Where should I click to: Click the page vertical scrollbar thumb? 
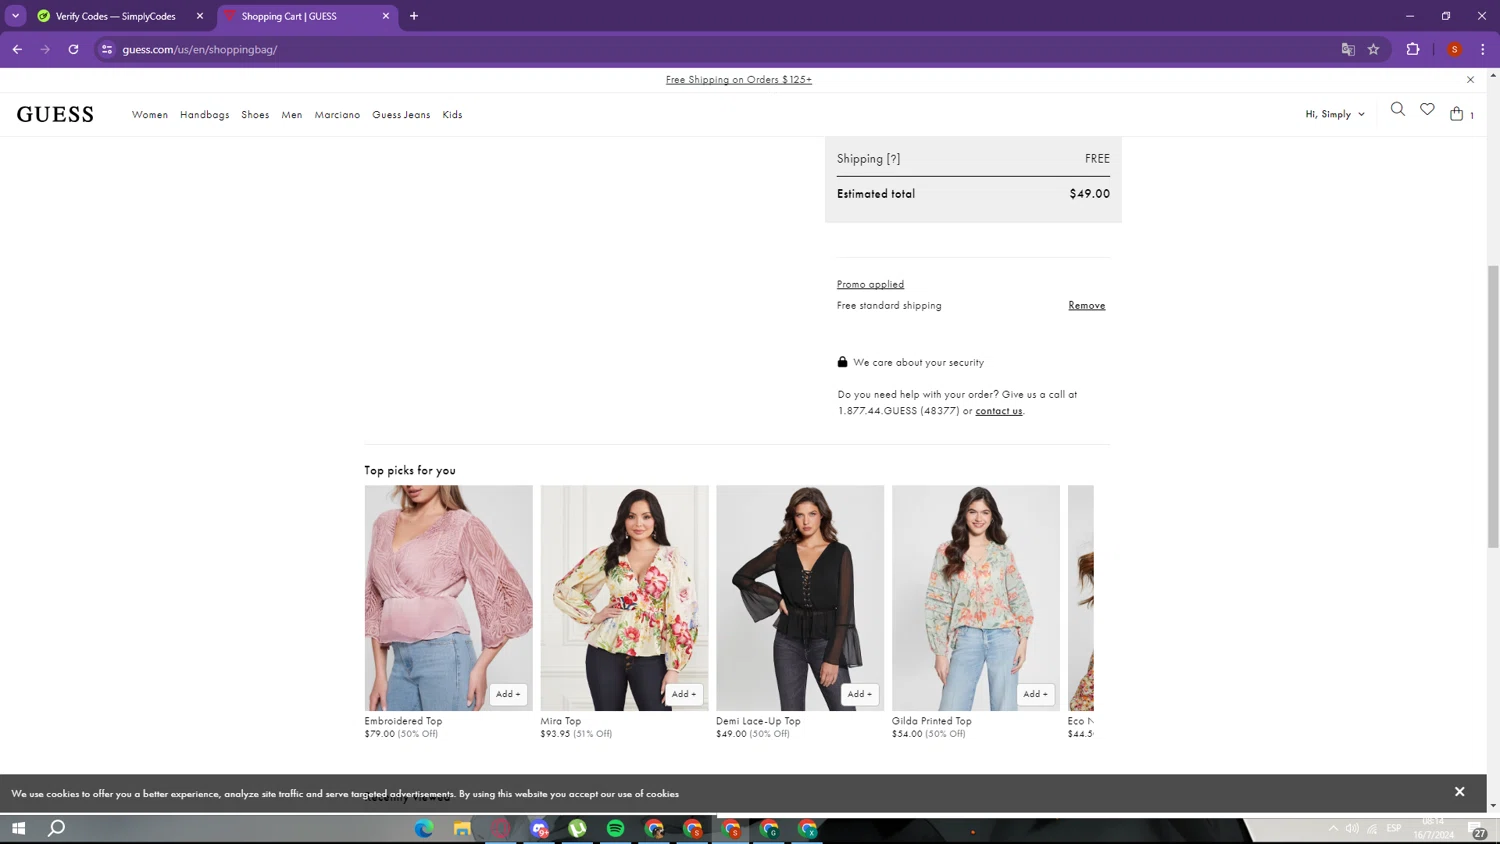pos(1493,406)
